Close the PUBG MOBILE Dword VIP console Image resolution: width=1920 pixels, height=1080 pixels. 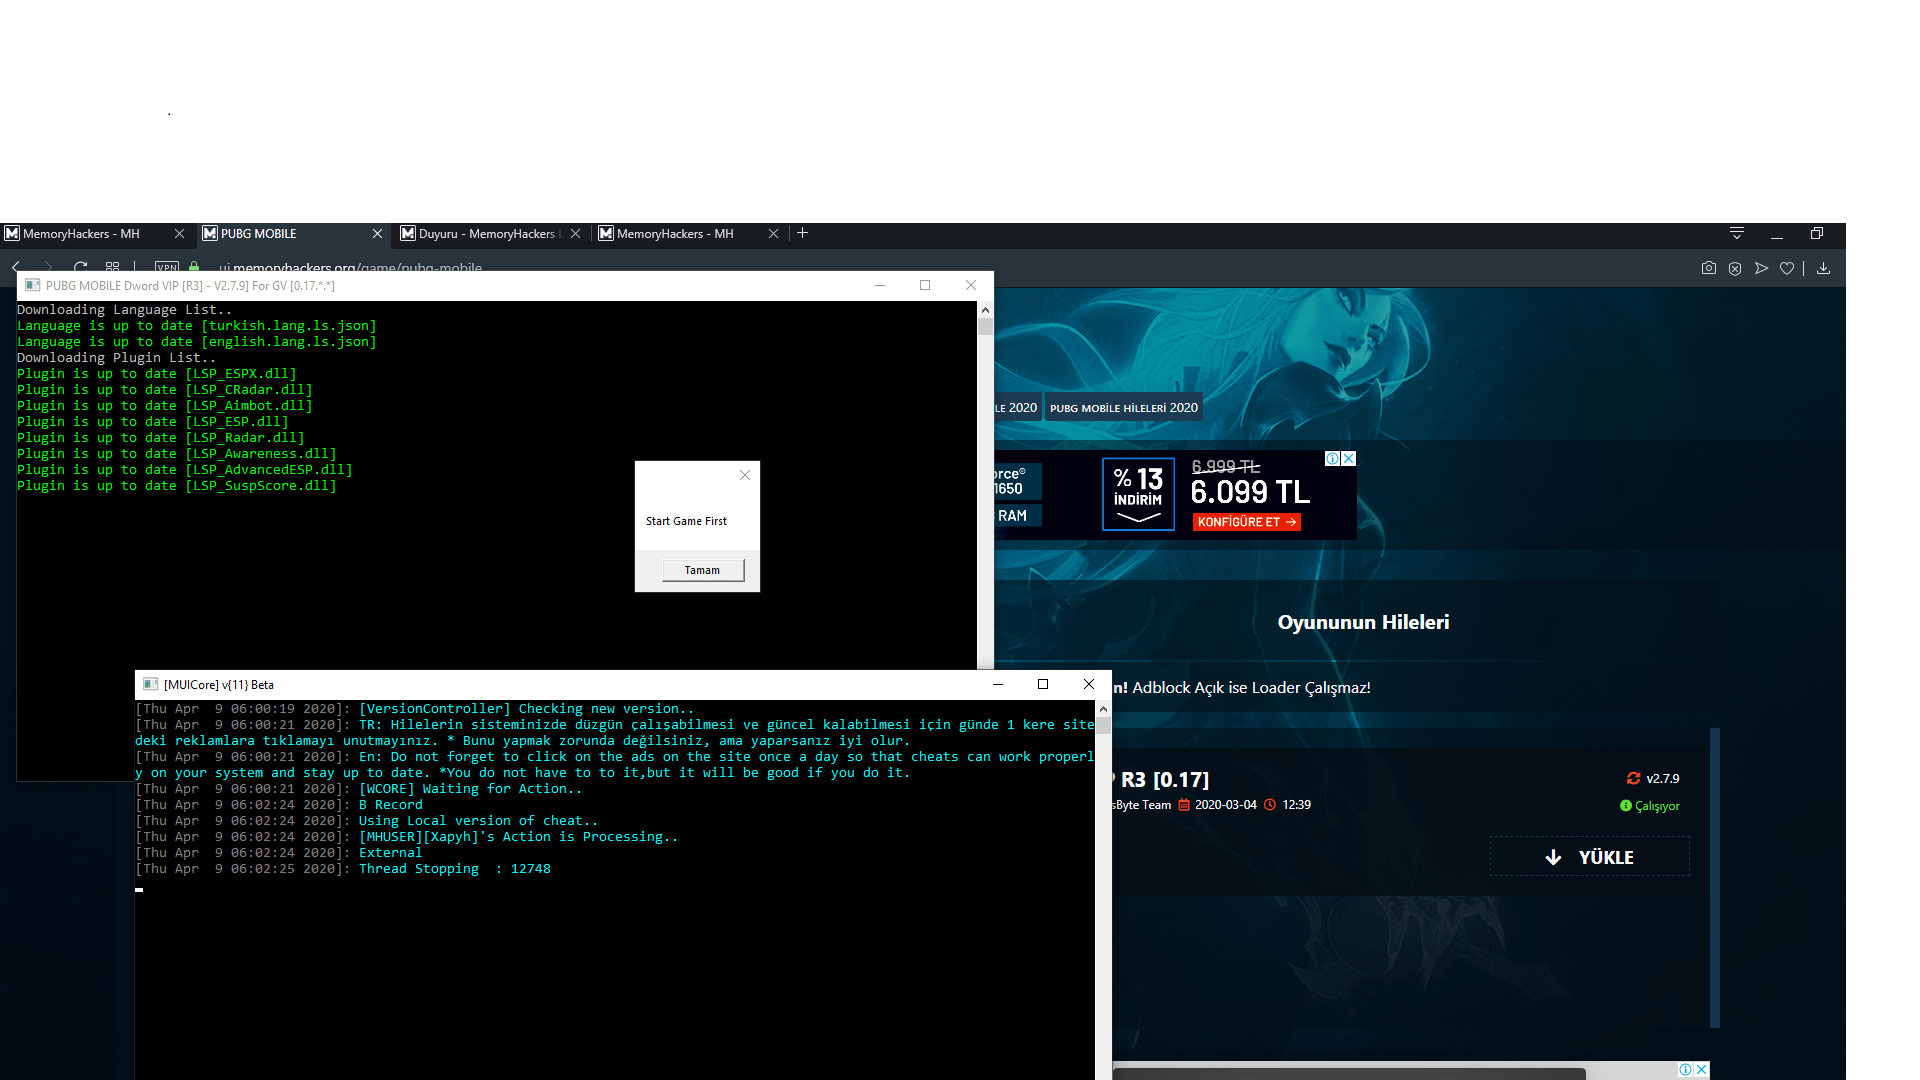coord(971,285)
